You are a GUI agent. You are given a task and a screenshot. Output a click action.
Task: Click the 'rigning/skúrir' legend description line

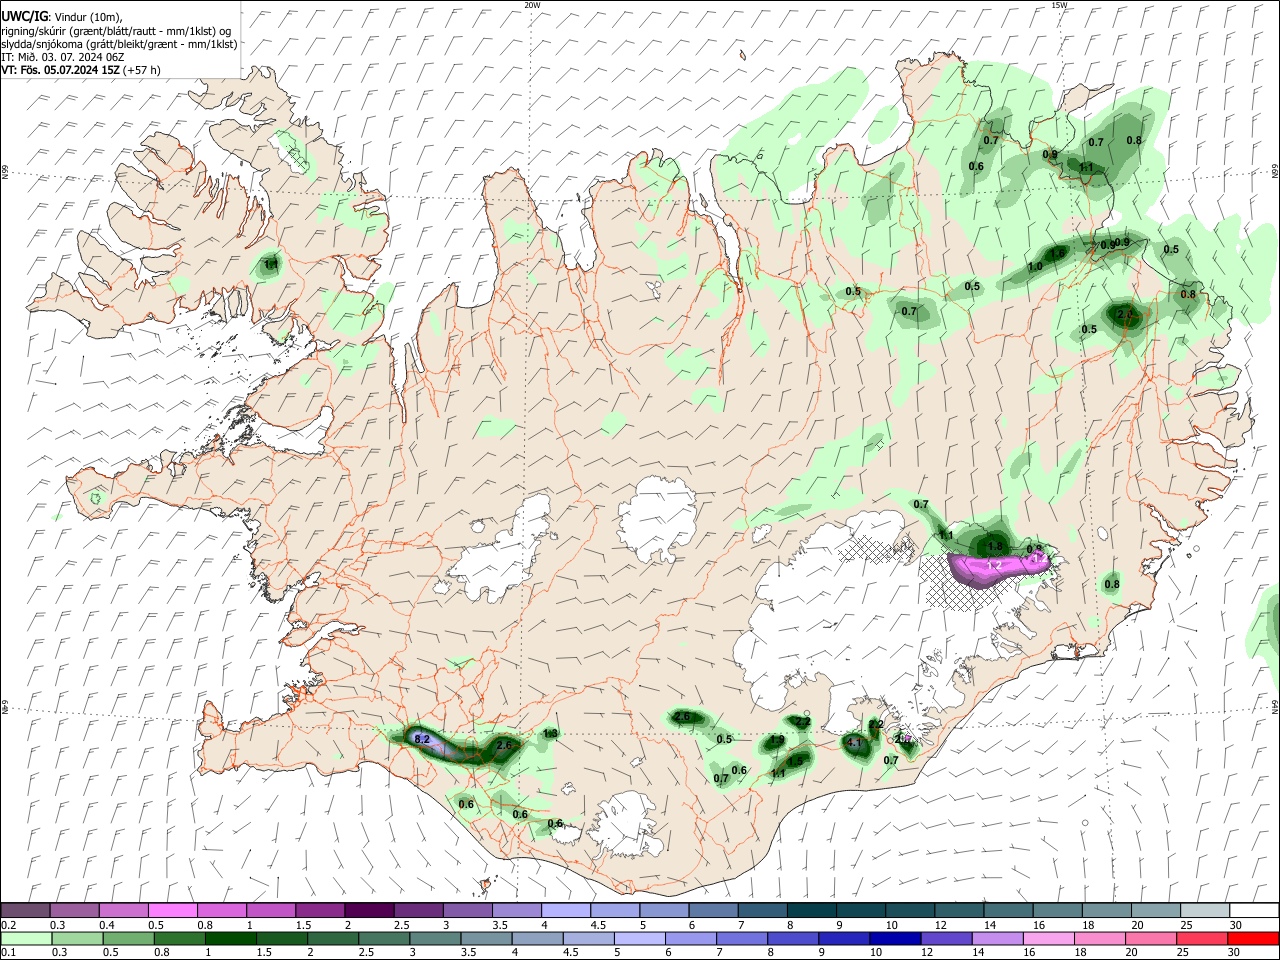click(x=116, y=31)
